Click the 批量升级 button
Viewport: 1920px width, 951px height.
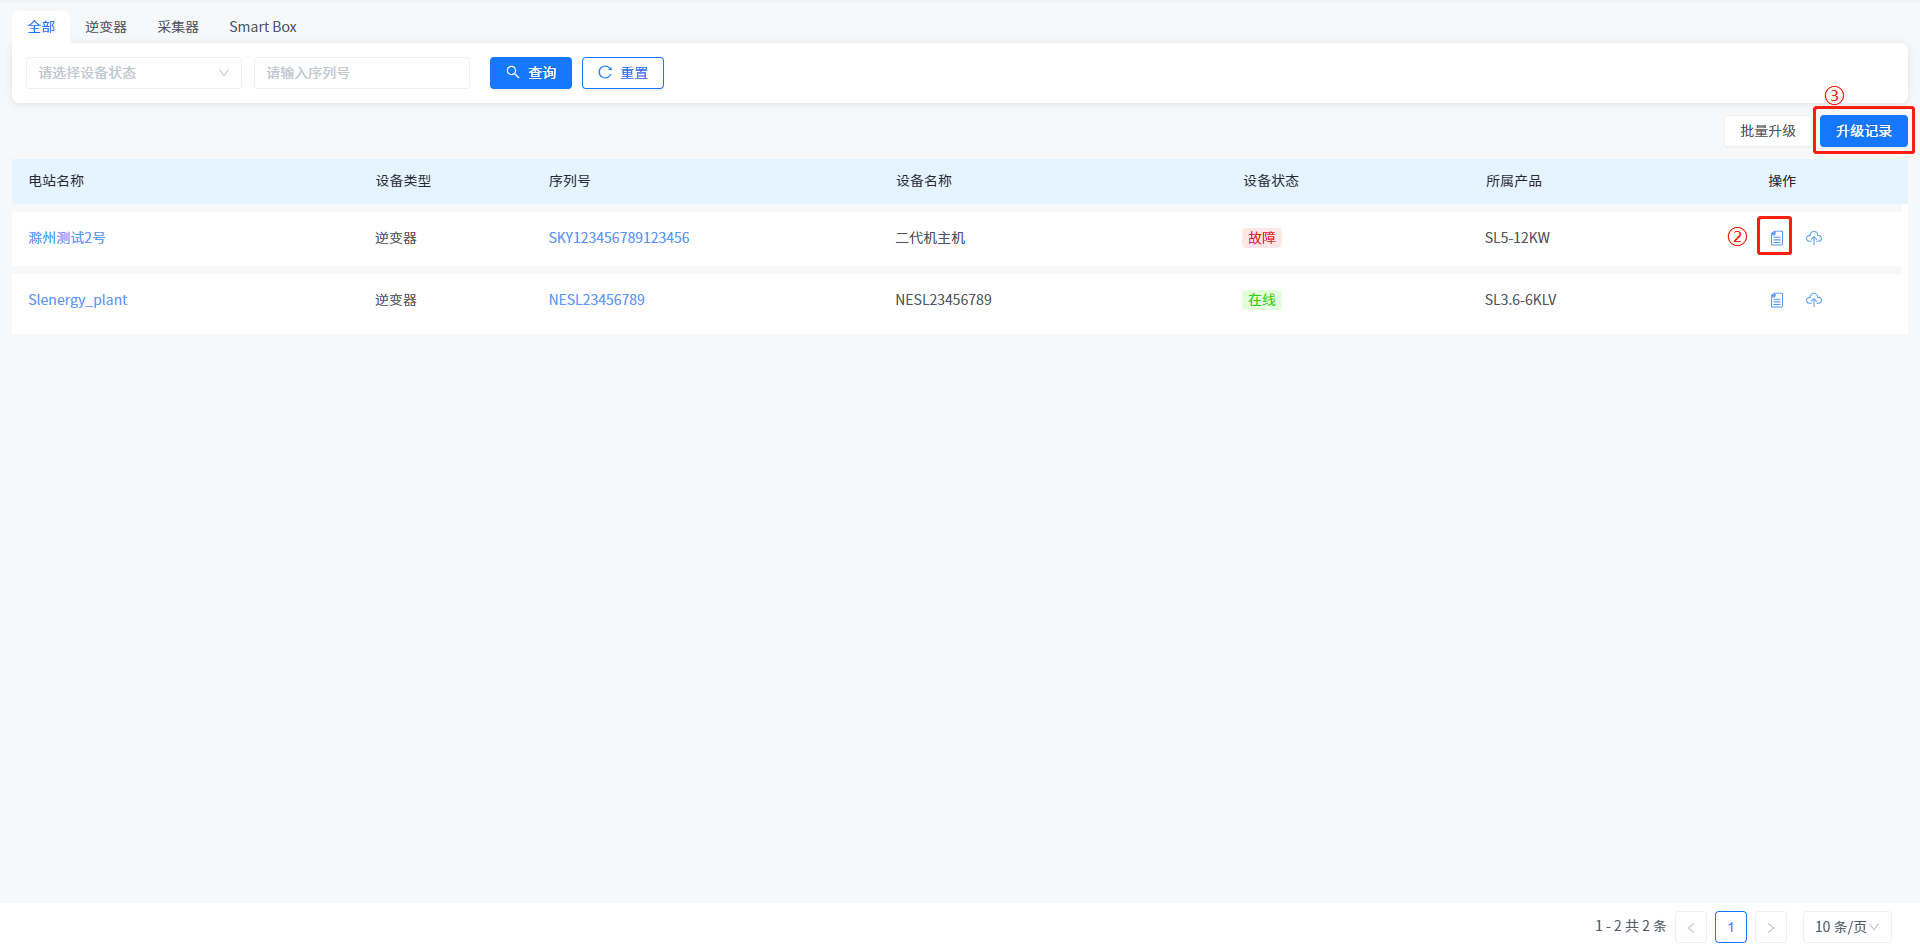[x=1767, y=131]
